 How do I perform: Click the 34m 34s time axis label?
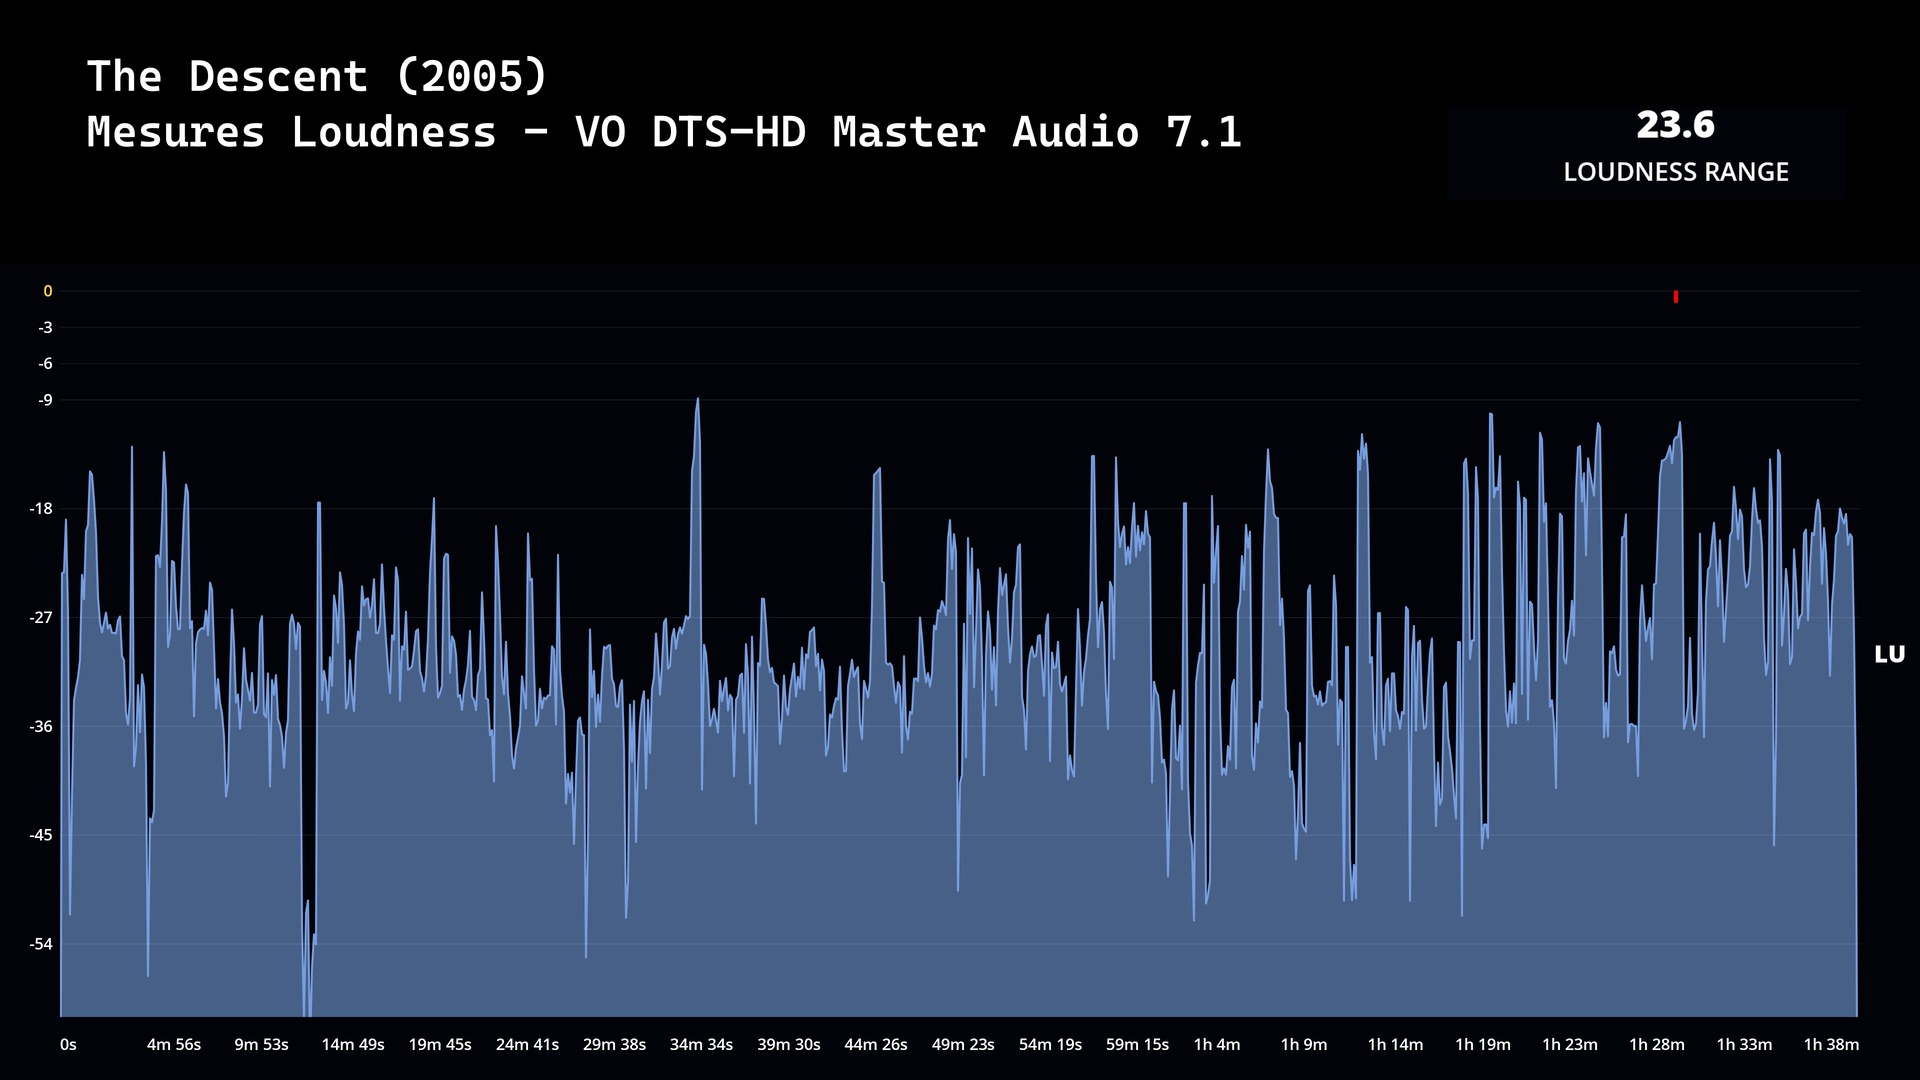point(701,1044)
